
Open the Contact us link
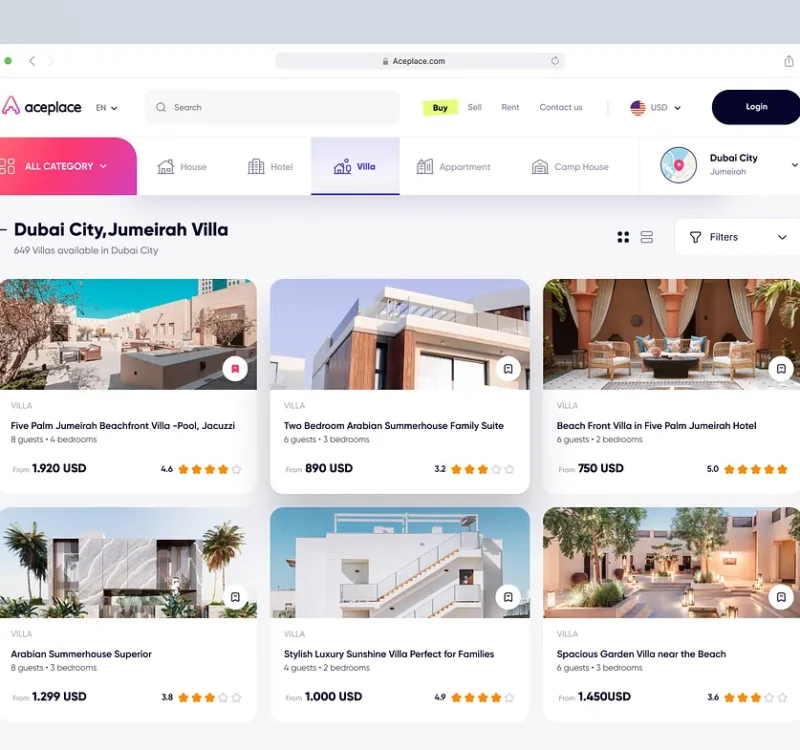[560, 107]
